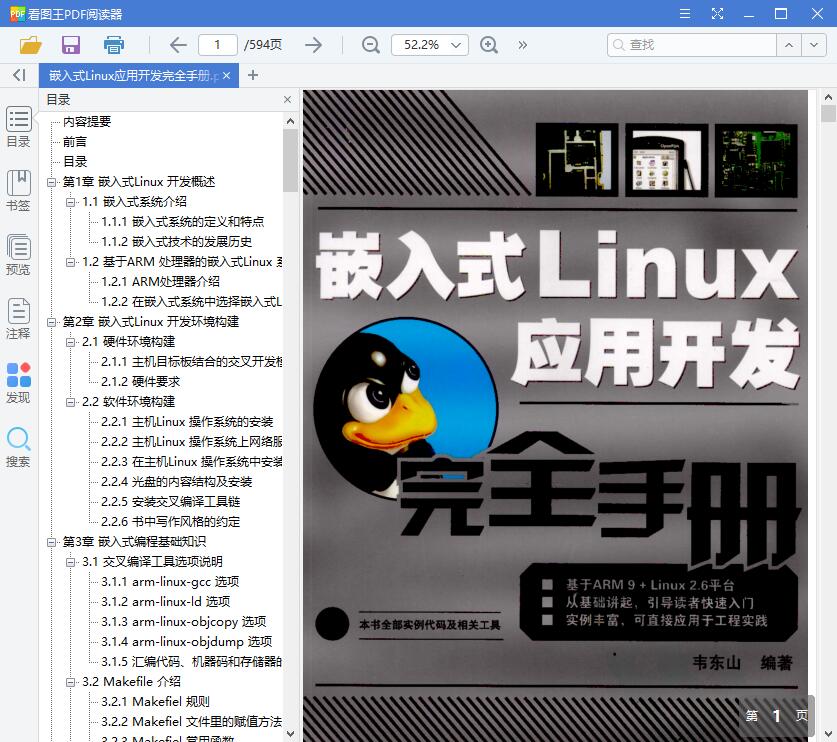Go to 2.2.4 光盘的内容结构及安装
This screenshot has width=837, height=742.
(177, 482)
